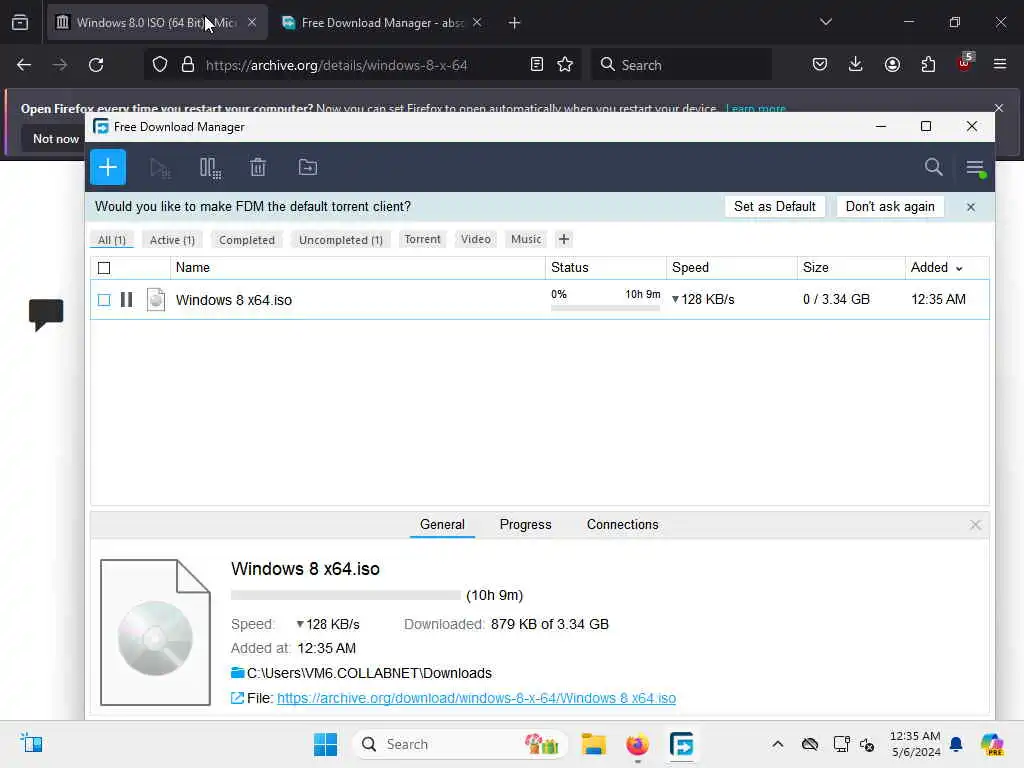Add a new filter tag with the plus
Screen dimensions: 1024x768
click(564, 239)
